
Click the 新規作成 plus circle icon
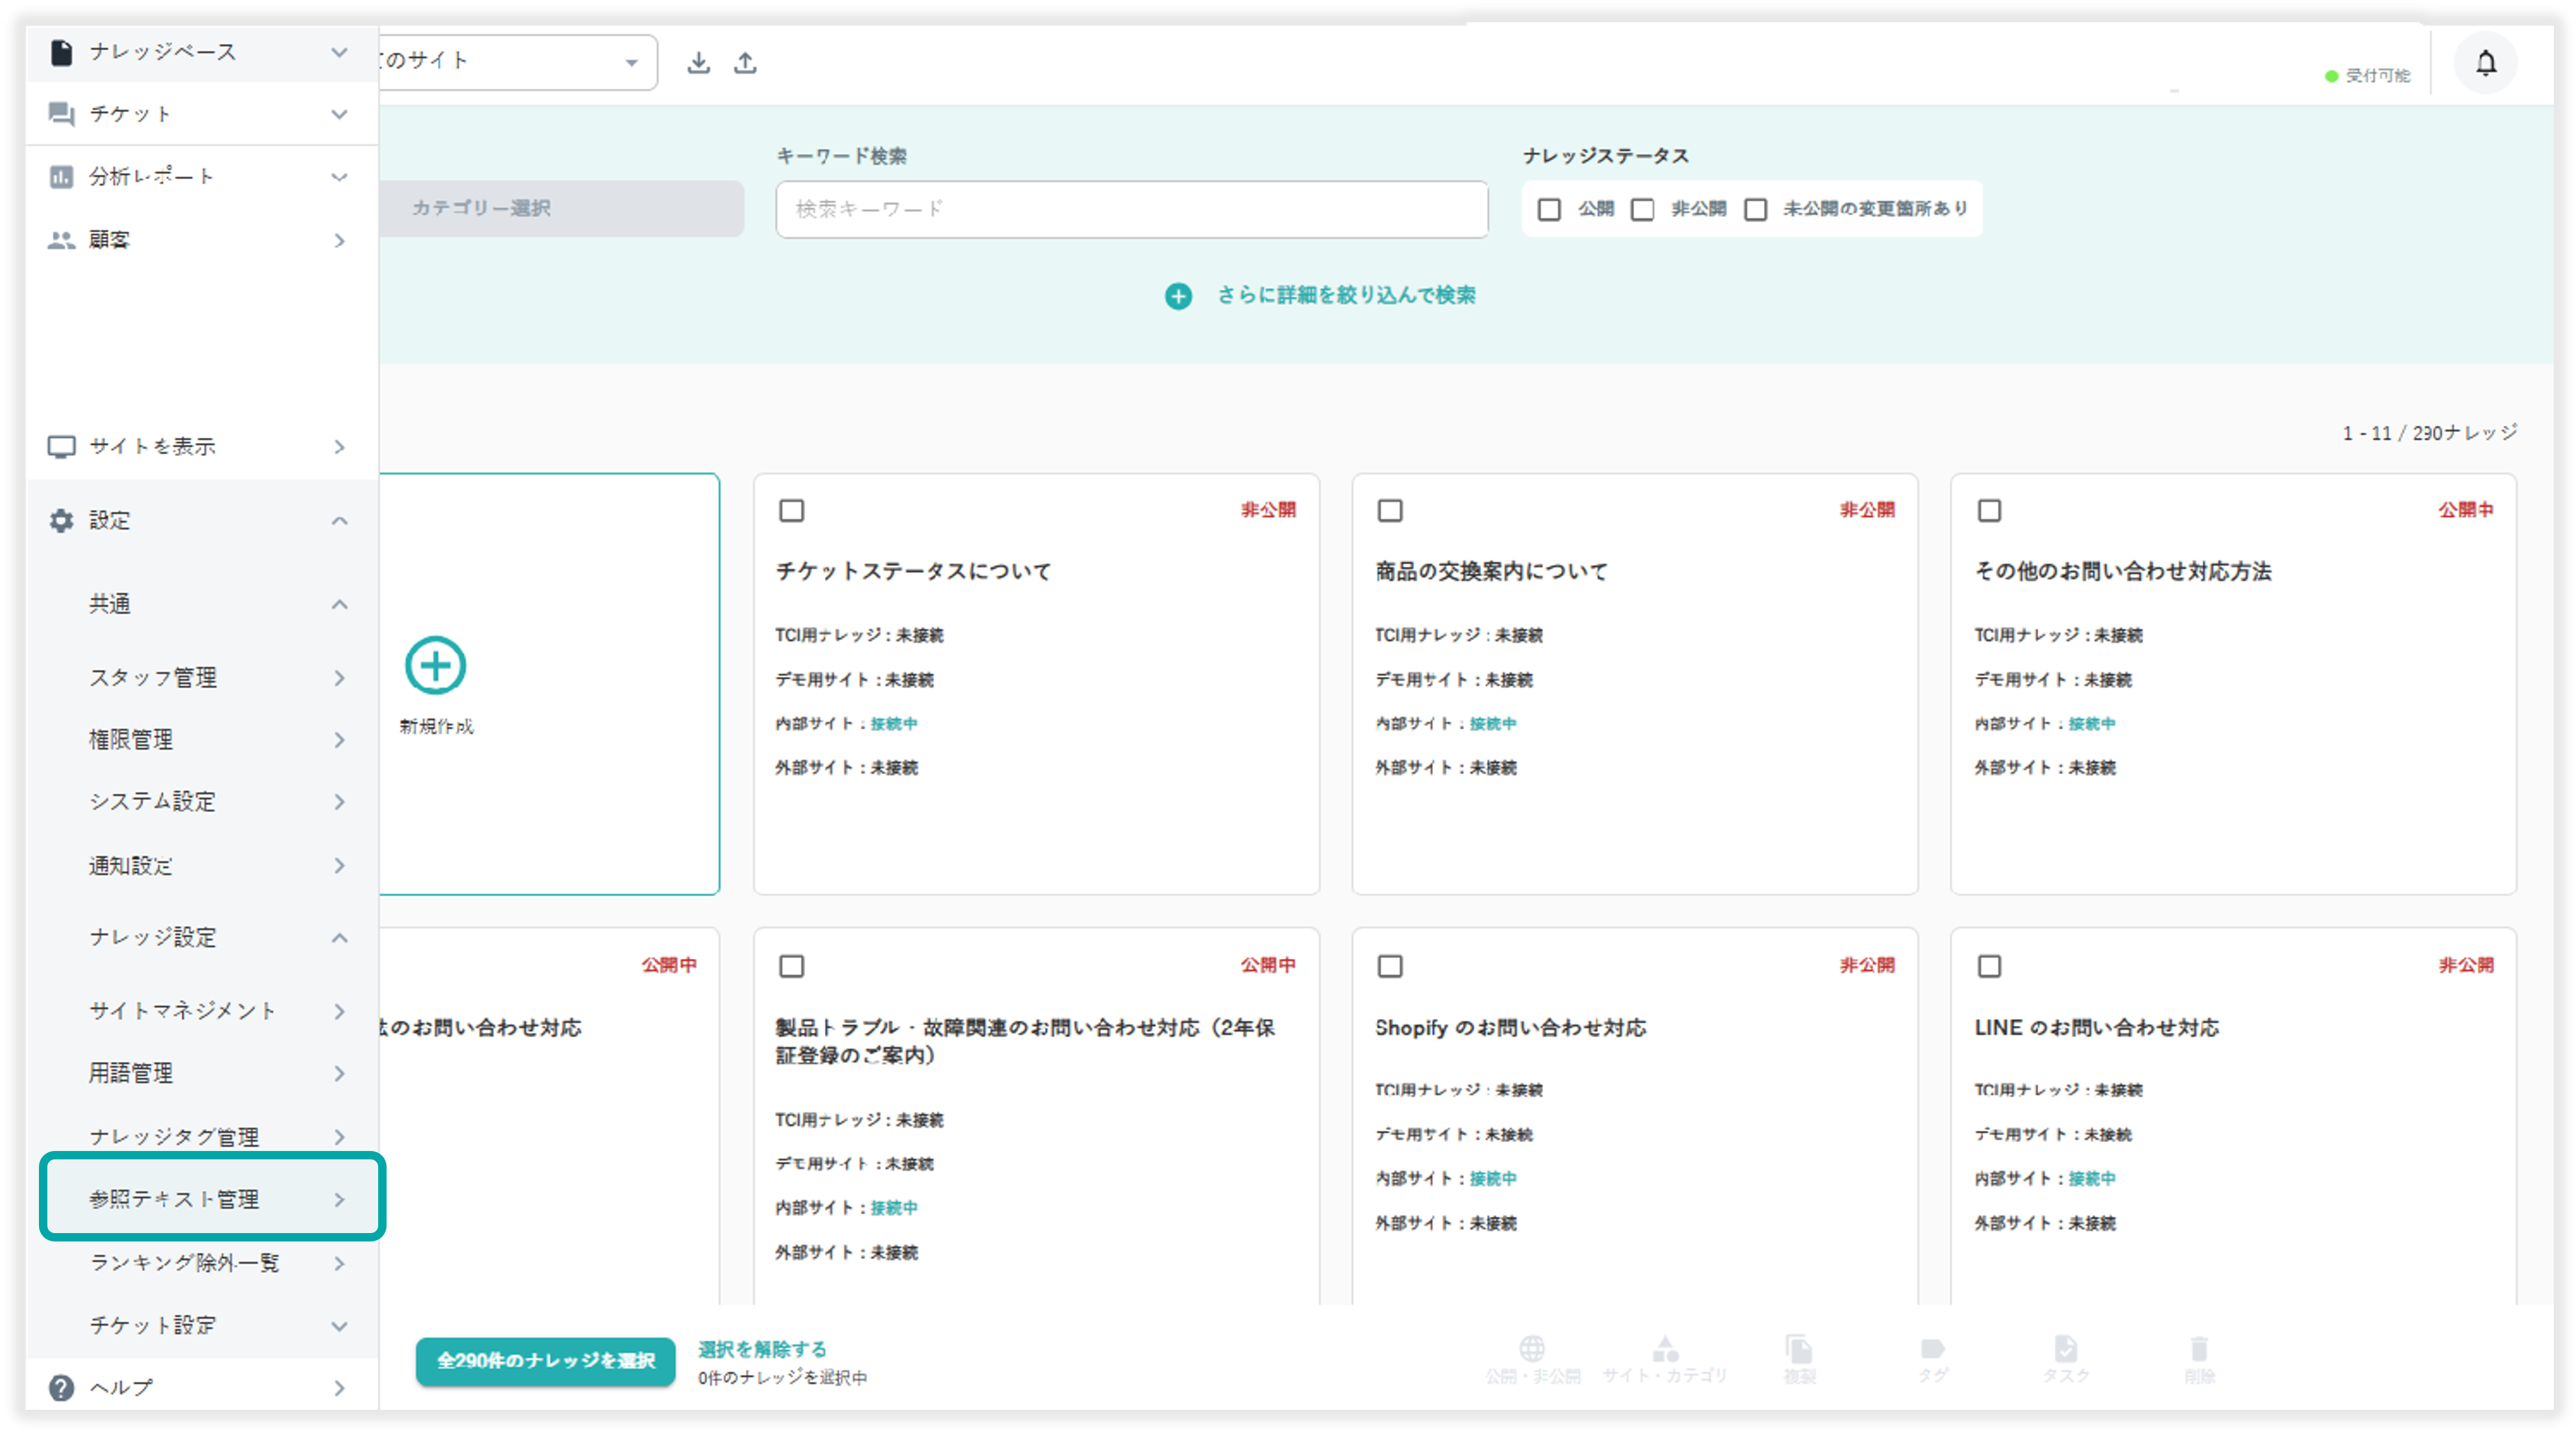[435, 666]
